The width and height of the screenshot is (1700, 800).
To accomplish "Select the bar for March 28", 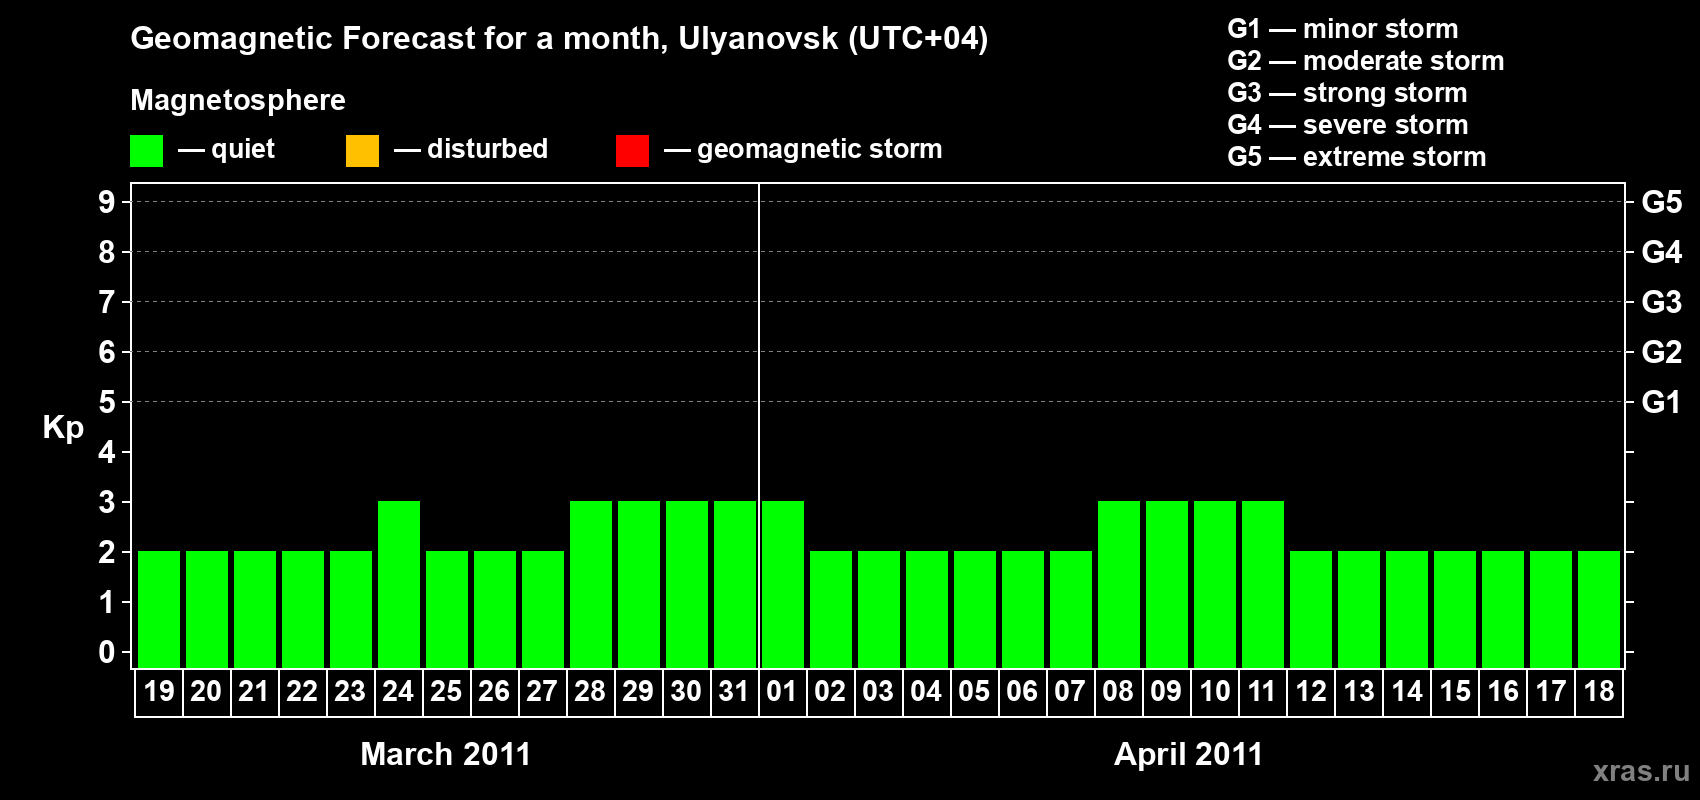I will [x=591, y=584].
